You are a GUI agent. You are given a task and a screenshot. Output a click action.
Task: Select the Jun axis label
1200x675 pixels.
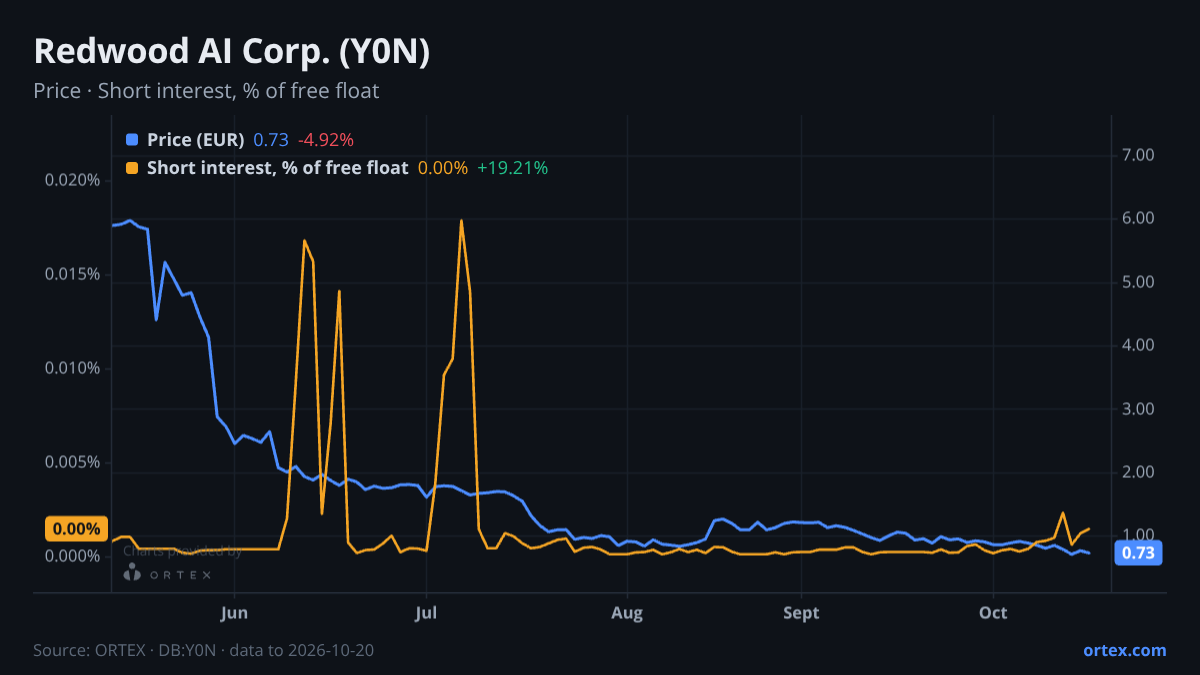[x=234, y=612]
